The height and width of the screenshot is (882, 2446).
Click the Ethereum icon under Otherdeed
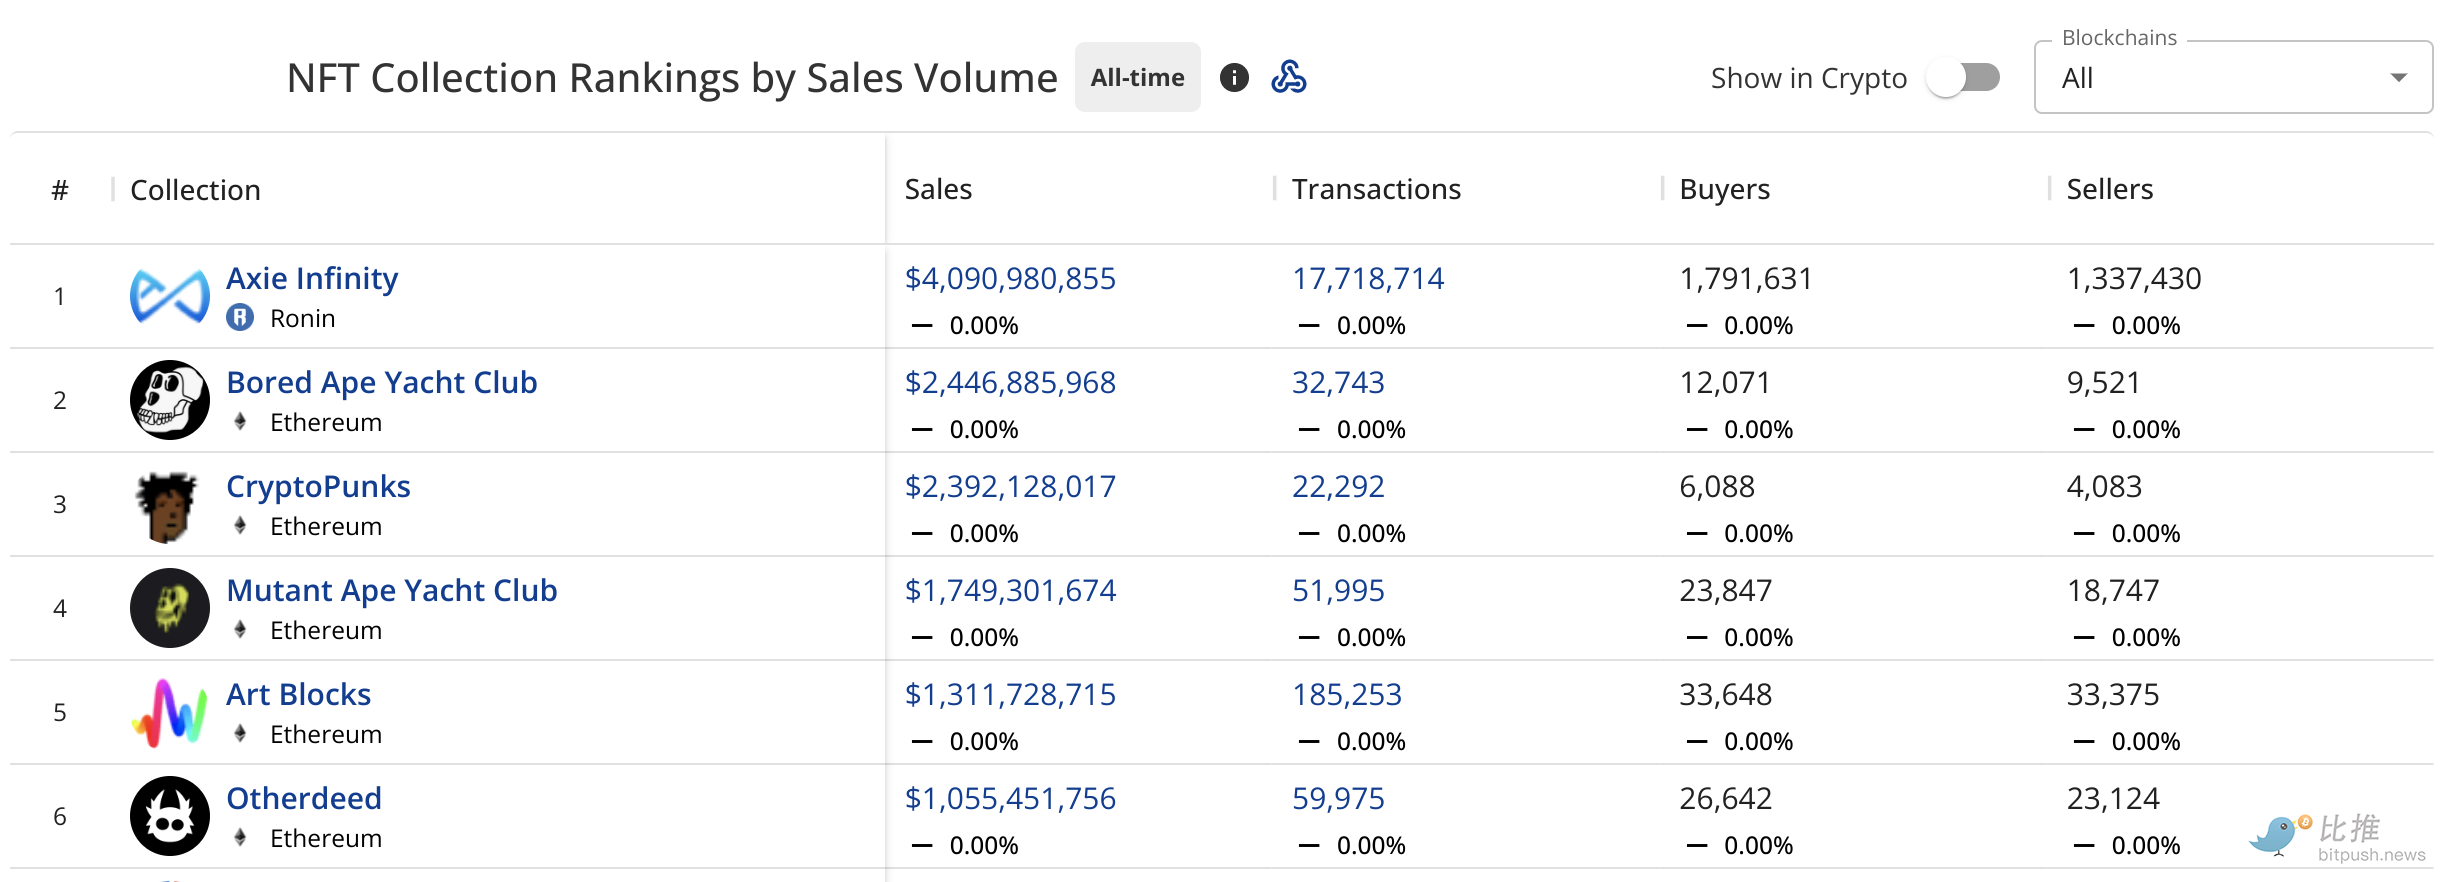(240, 838)
